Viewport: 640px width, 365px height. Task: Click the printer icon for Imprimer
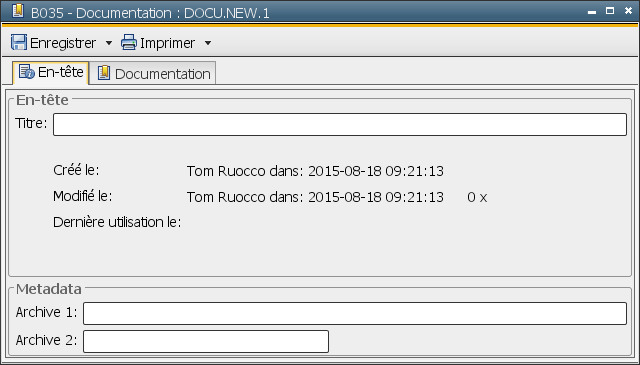[x=129, y=42]
